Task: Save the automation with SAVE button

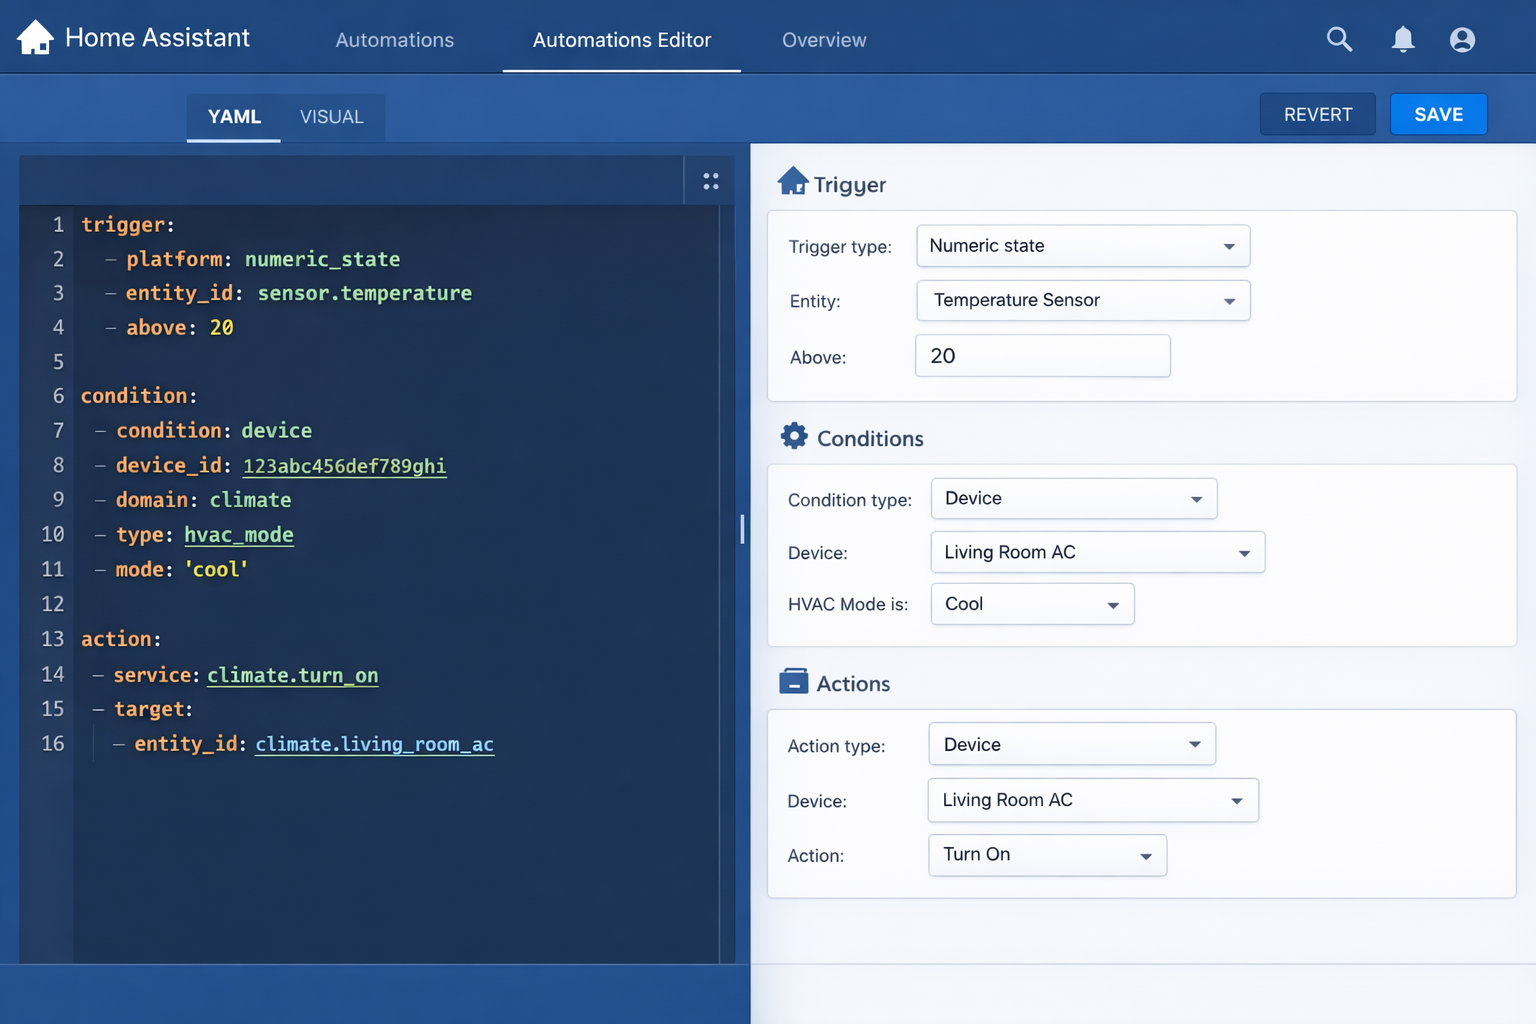Action: (x=1439, y=114)
